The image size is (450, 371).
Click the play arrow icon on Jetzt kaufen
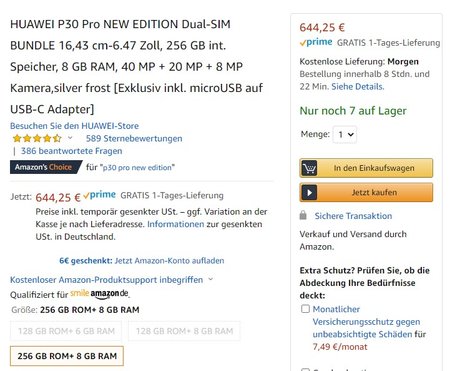click(x=309, y=193)
